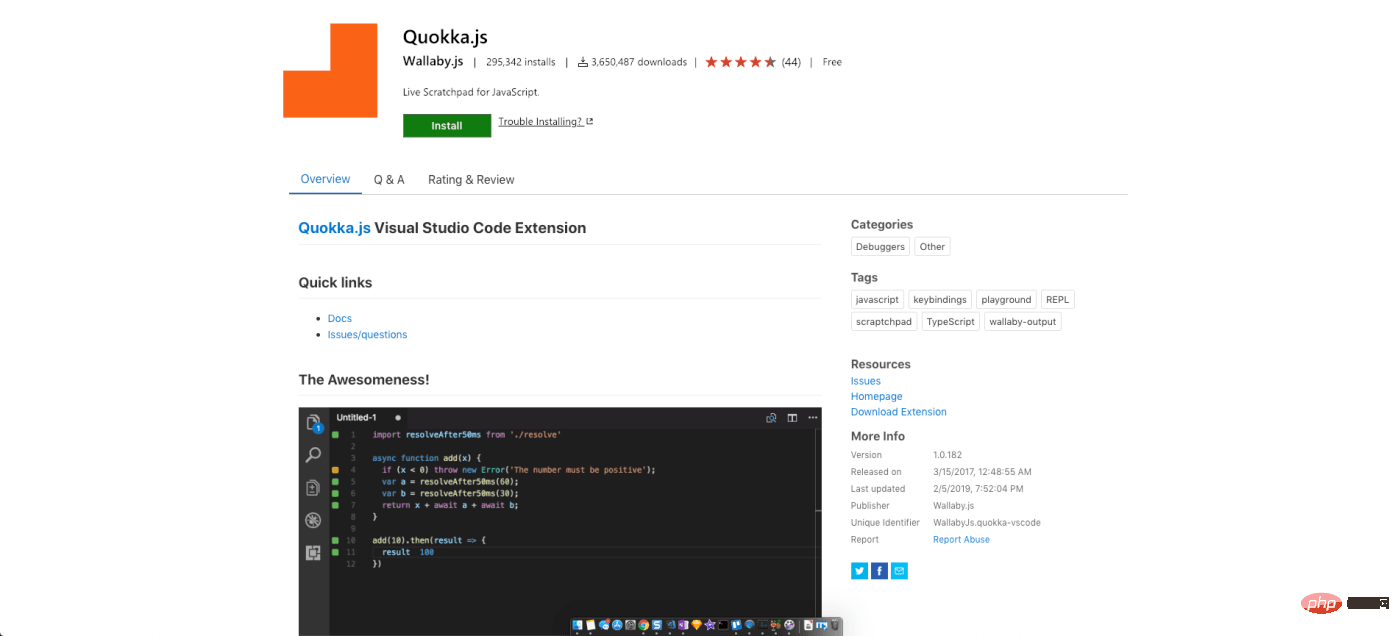Click the release date 3/15/2017, 12:48:55 AM
Image resolution: width=1400 pixels, height=636 pixels.
click(982, 472)
